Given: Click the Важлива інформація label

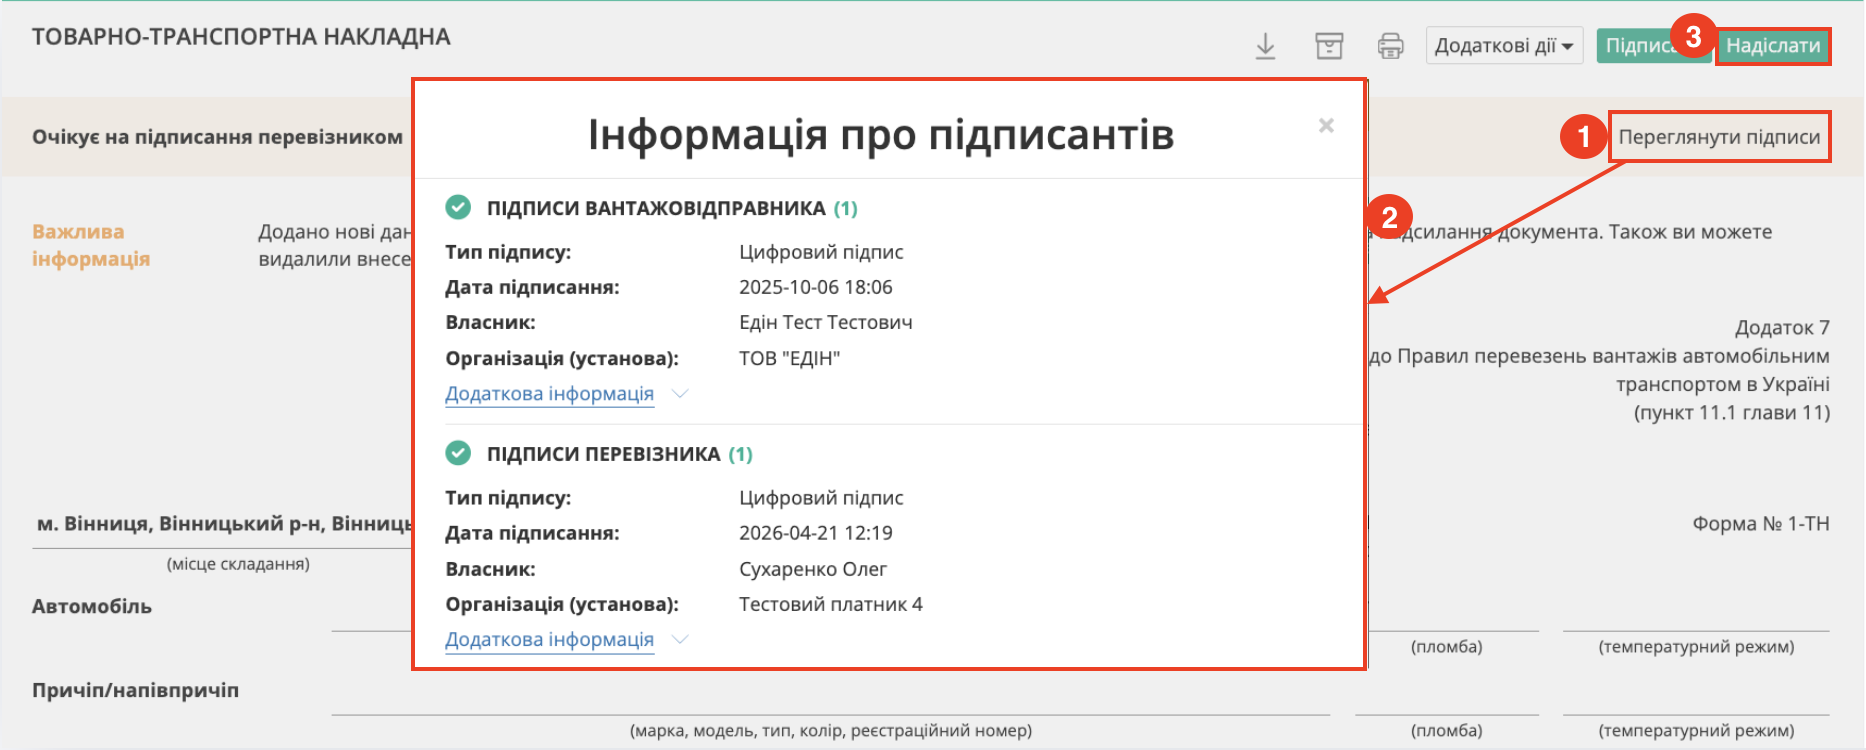Looking at the screenshot, I should click(x=91, y=245).
